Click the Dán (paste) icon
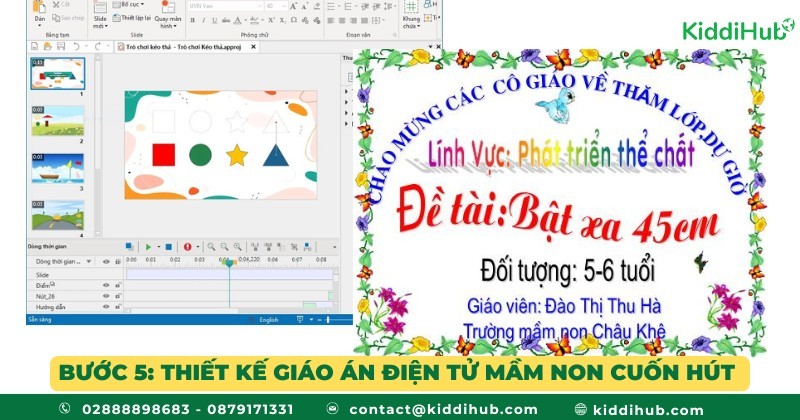The image size is (800, 420). pyautogui.click(x=39, y=7)
